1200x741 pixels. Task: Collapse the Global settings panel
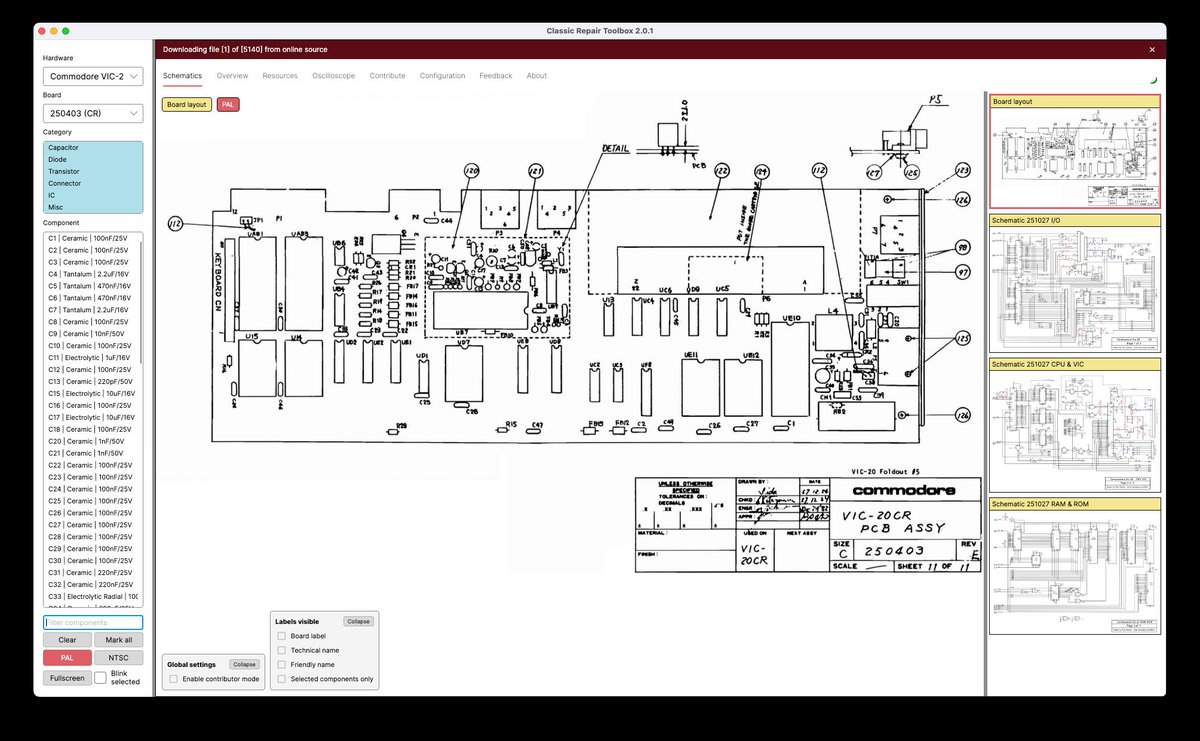(x=243, y=664)
